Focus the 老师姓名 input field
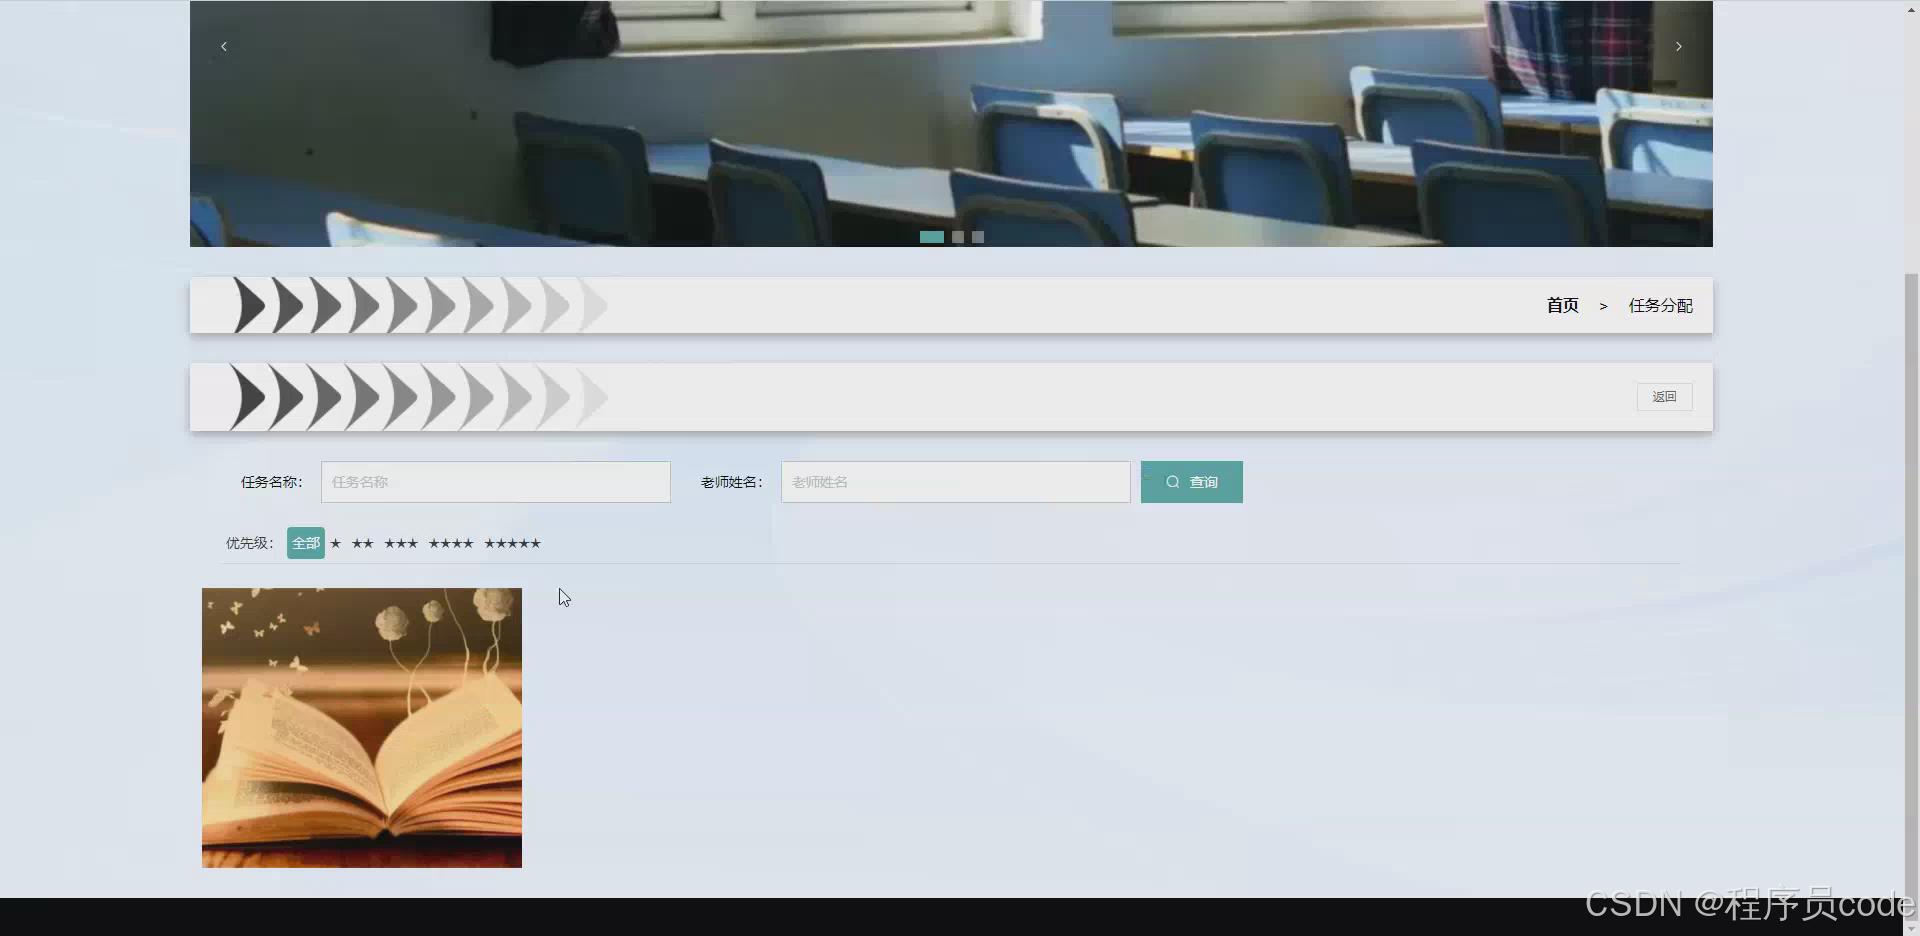 [x=956, y=482]
